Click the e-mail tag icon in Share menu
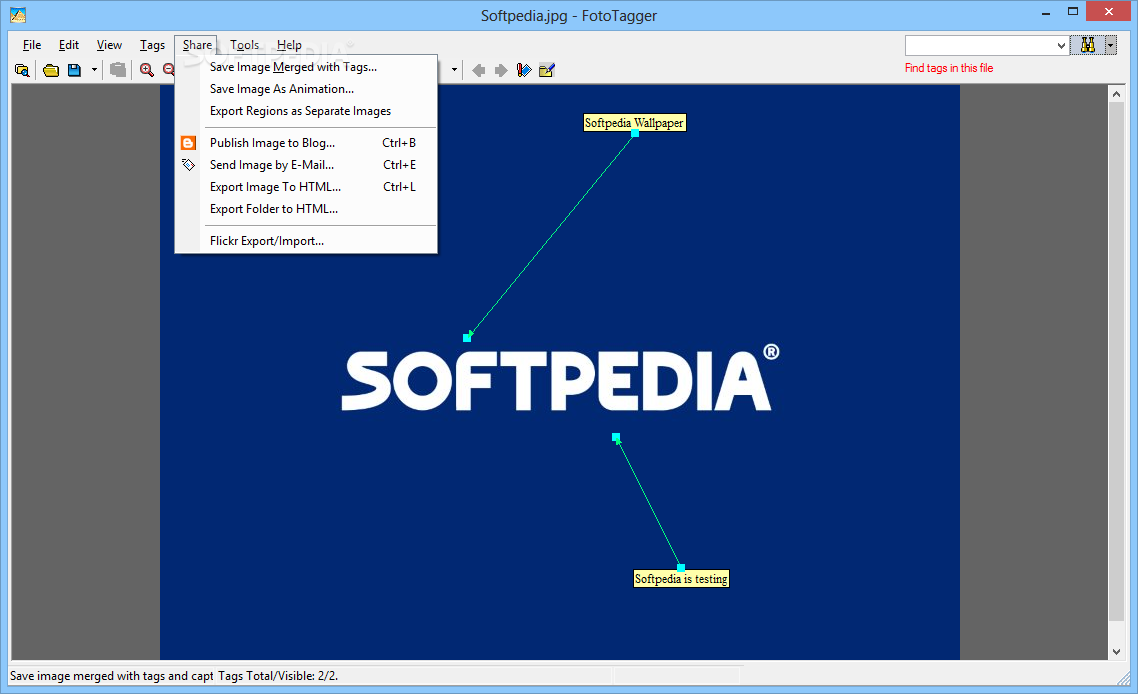1138x694 pixels. tap(188, 165)
